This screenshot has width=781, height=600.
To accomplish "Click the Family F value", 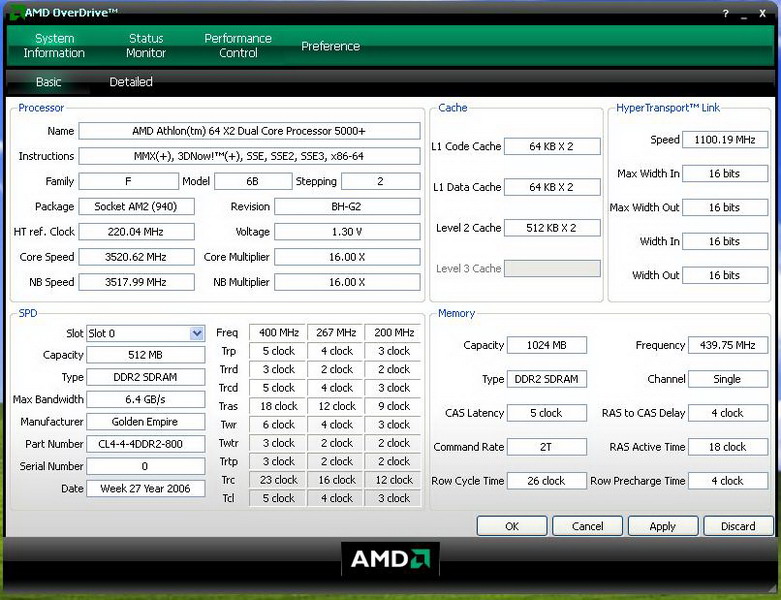I will click(128, 181).
